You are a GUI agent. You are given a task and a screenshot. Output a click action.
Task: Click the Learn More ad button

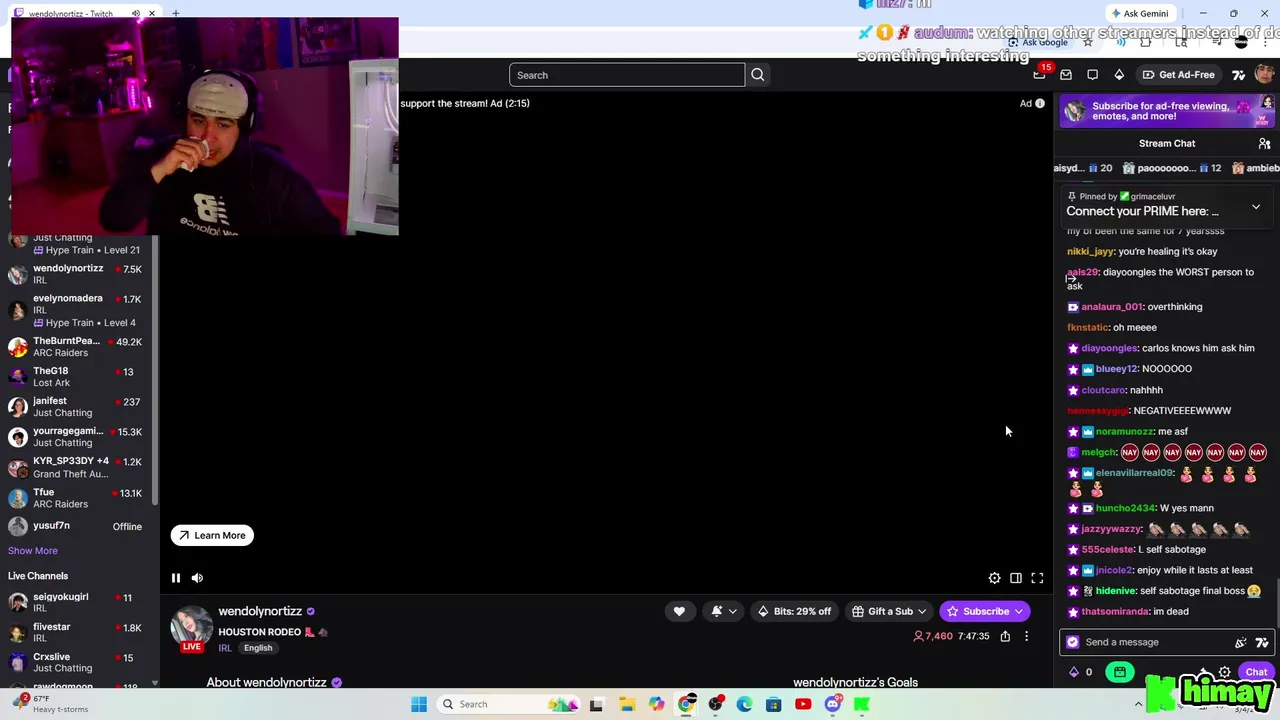(212, 535)
